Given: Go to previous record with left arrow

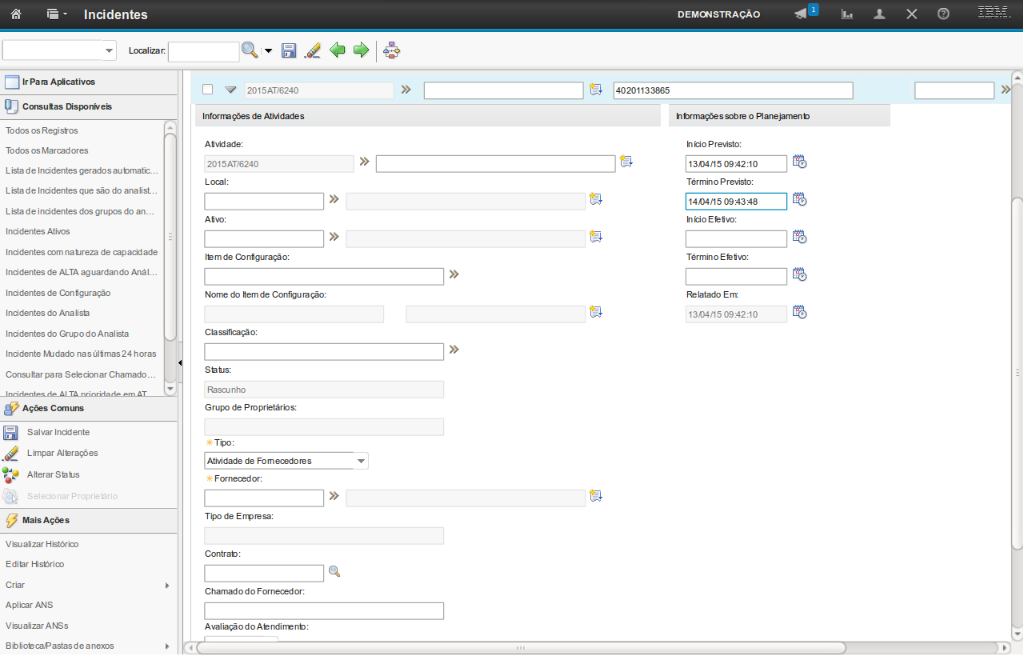Looking at the screenshot, I should coord(338,50).
